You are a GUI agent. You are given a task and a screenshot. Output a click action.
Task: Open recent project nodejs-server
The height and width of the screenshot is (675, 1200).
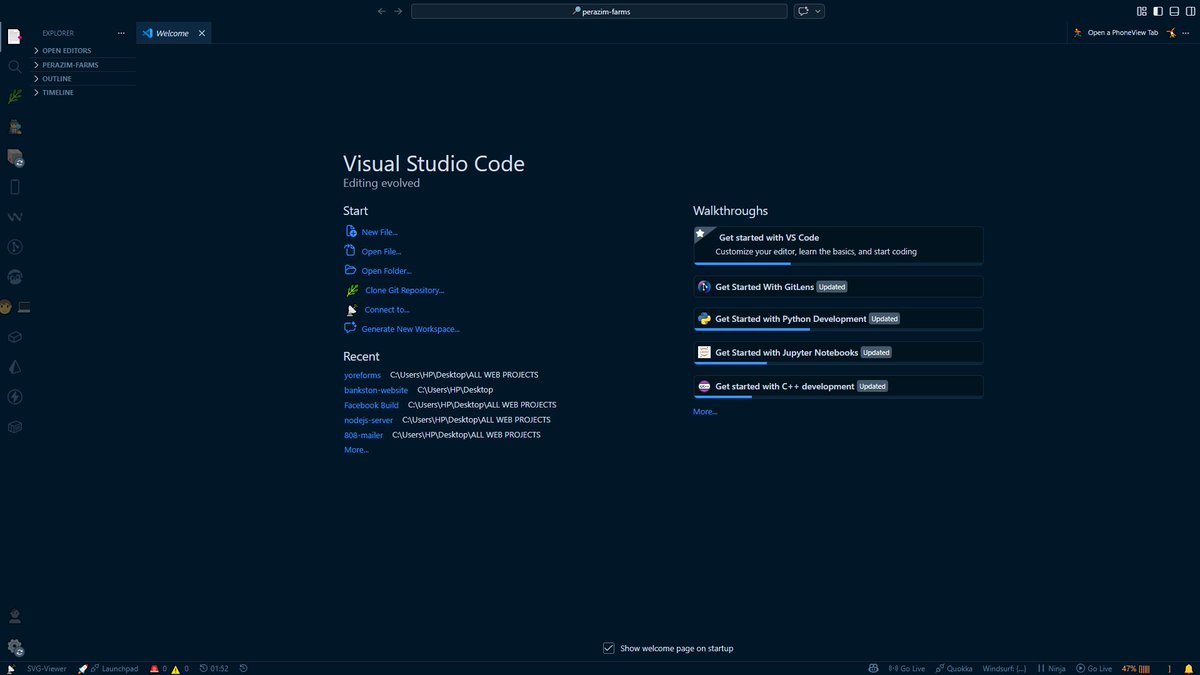point(368,420)
